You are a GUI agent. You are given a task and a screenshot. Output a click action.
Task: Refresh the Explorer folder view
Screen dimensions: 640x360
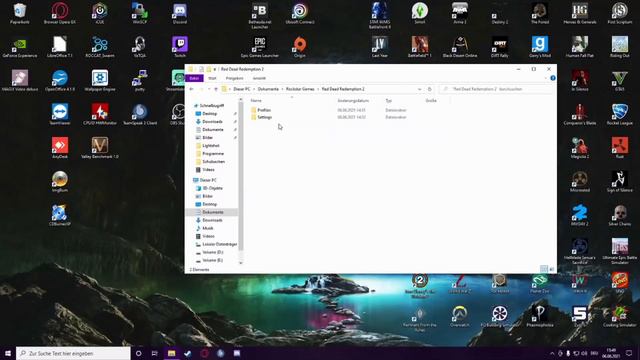tap(429, 89)
